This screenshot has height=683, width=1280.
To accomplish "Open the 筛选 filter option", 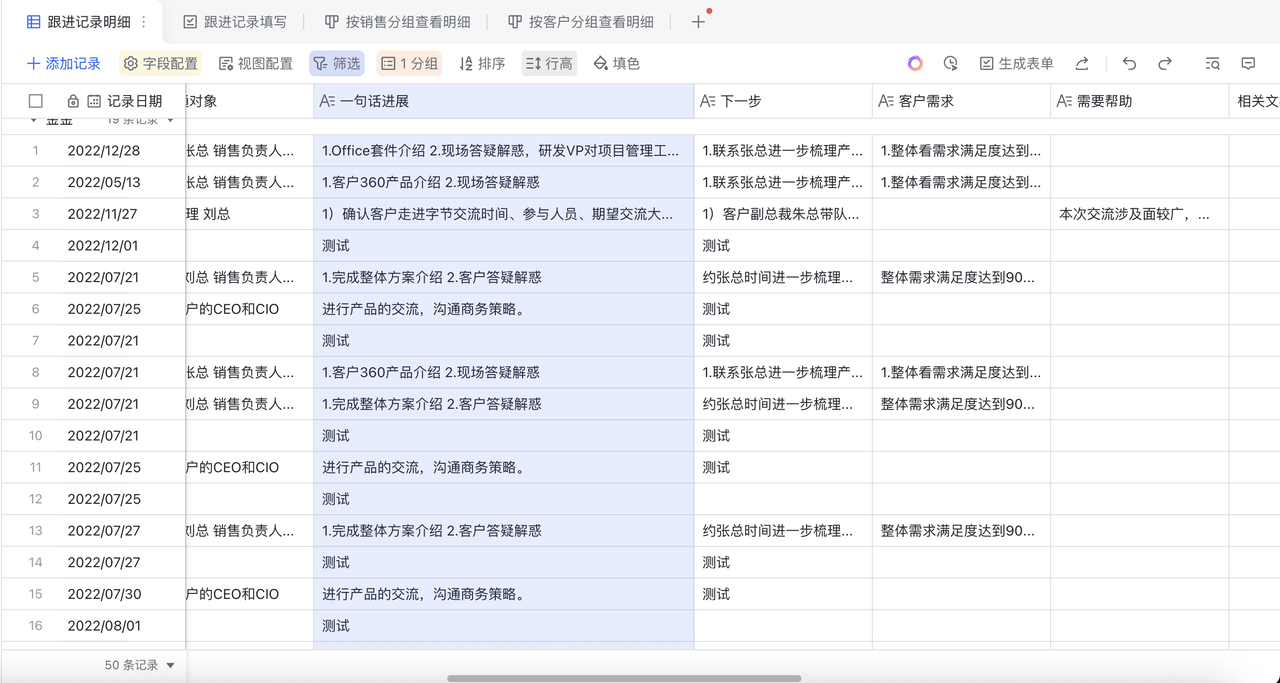I will pos(336,63).
